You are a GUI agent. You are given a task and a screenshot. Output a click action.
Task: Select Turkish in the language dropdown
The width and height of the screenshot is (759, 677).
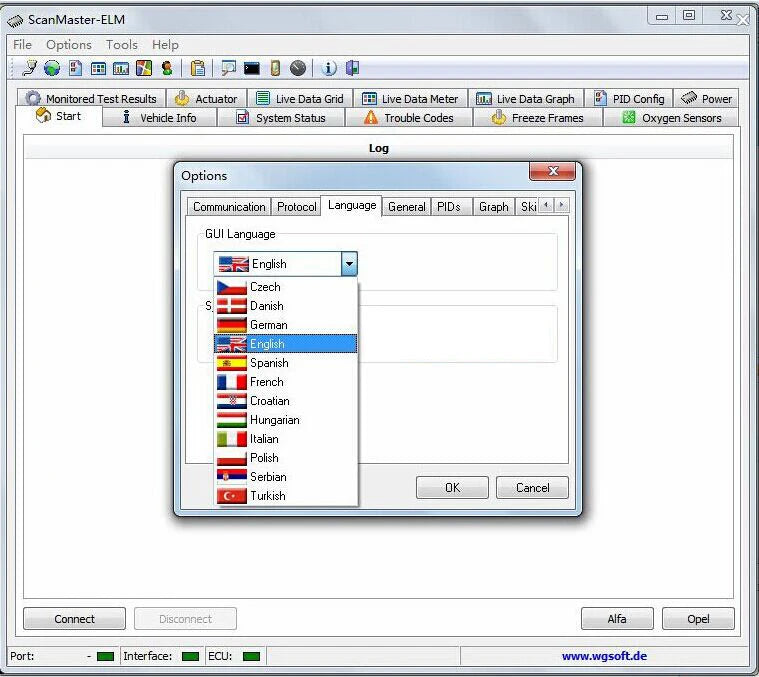click(x=267, y=496)
